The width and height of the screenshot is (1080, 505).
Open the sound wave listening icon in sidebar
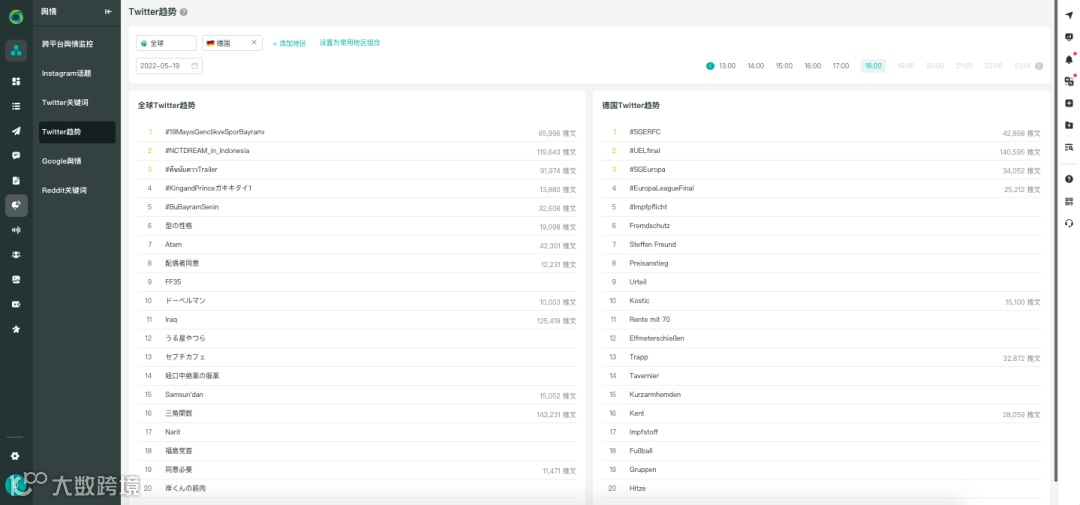point(16,230)
